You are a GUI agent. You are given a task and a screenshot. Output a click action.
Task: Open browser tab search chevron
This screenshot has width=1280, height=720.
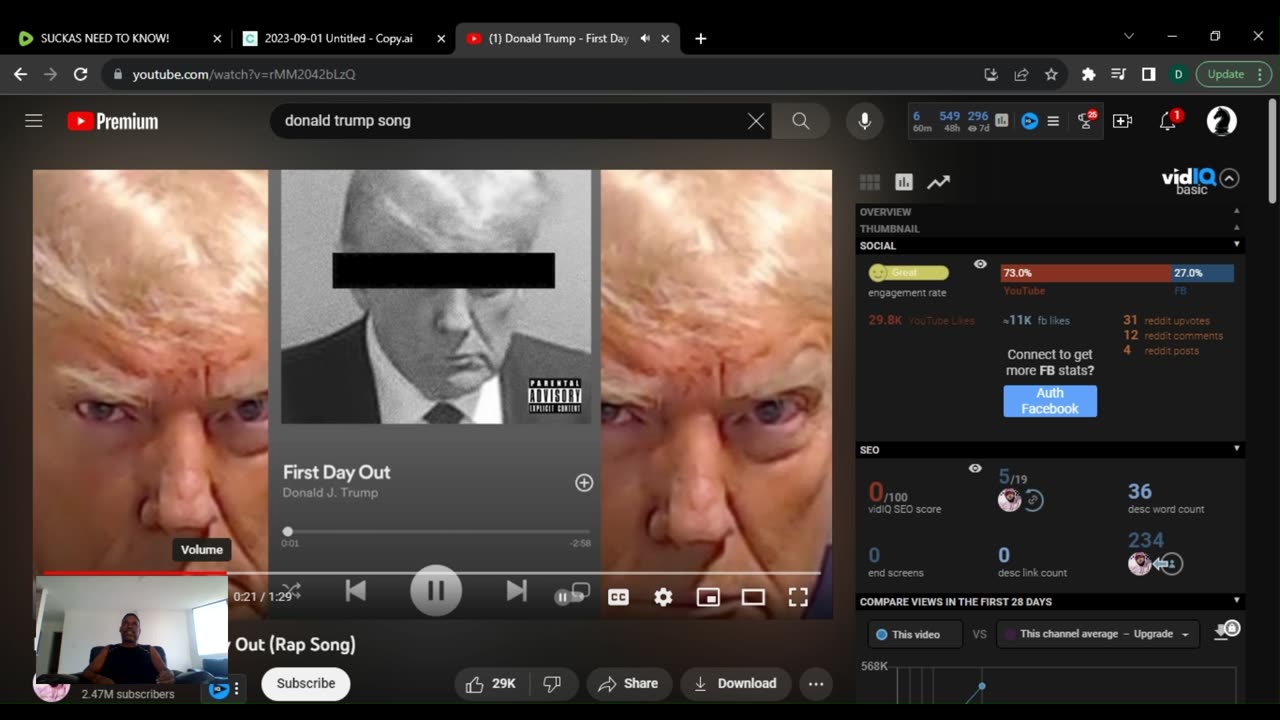(x=1129, y=36)
